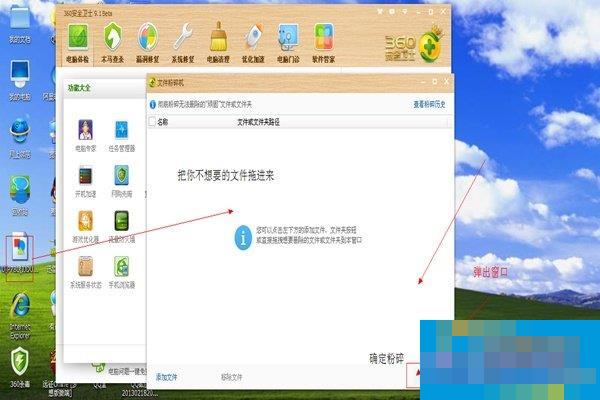This screenshot has height=400, width=600.
Task: Select Internet Explorer desktop icon
Action: [20, 316]
